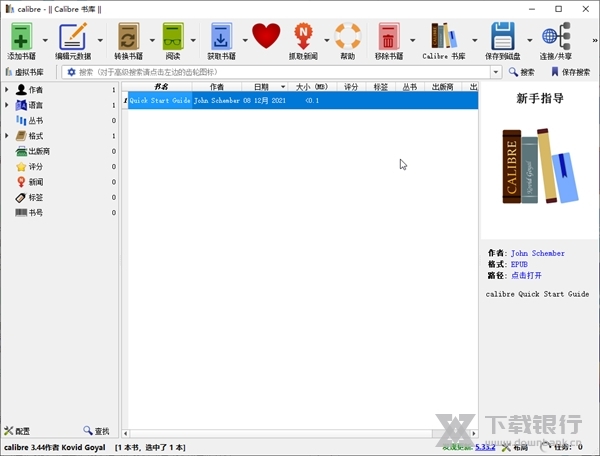Open the Get books dropdown arrow
Screen dimensions: 600x456
245,40
